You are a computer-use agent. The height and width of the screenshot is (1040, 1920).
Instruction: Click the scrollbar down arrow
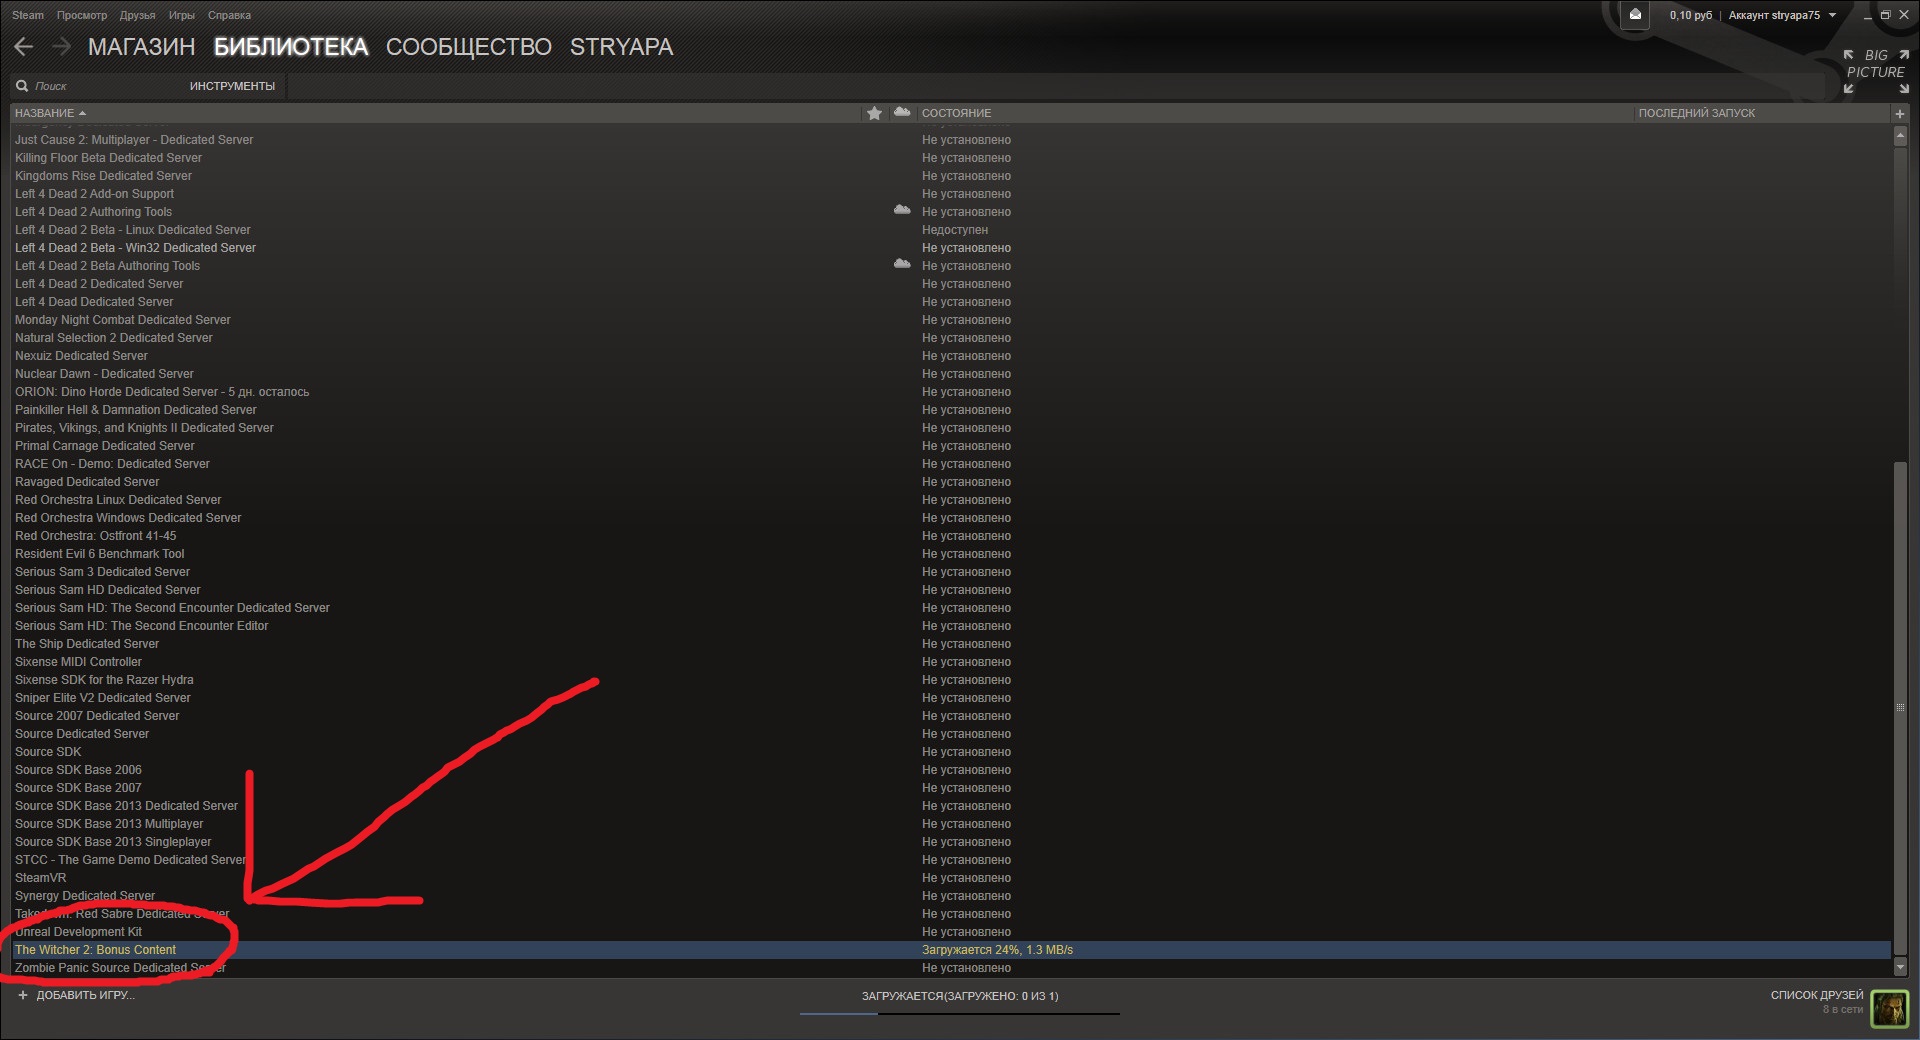click(1900, 967)
